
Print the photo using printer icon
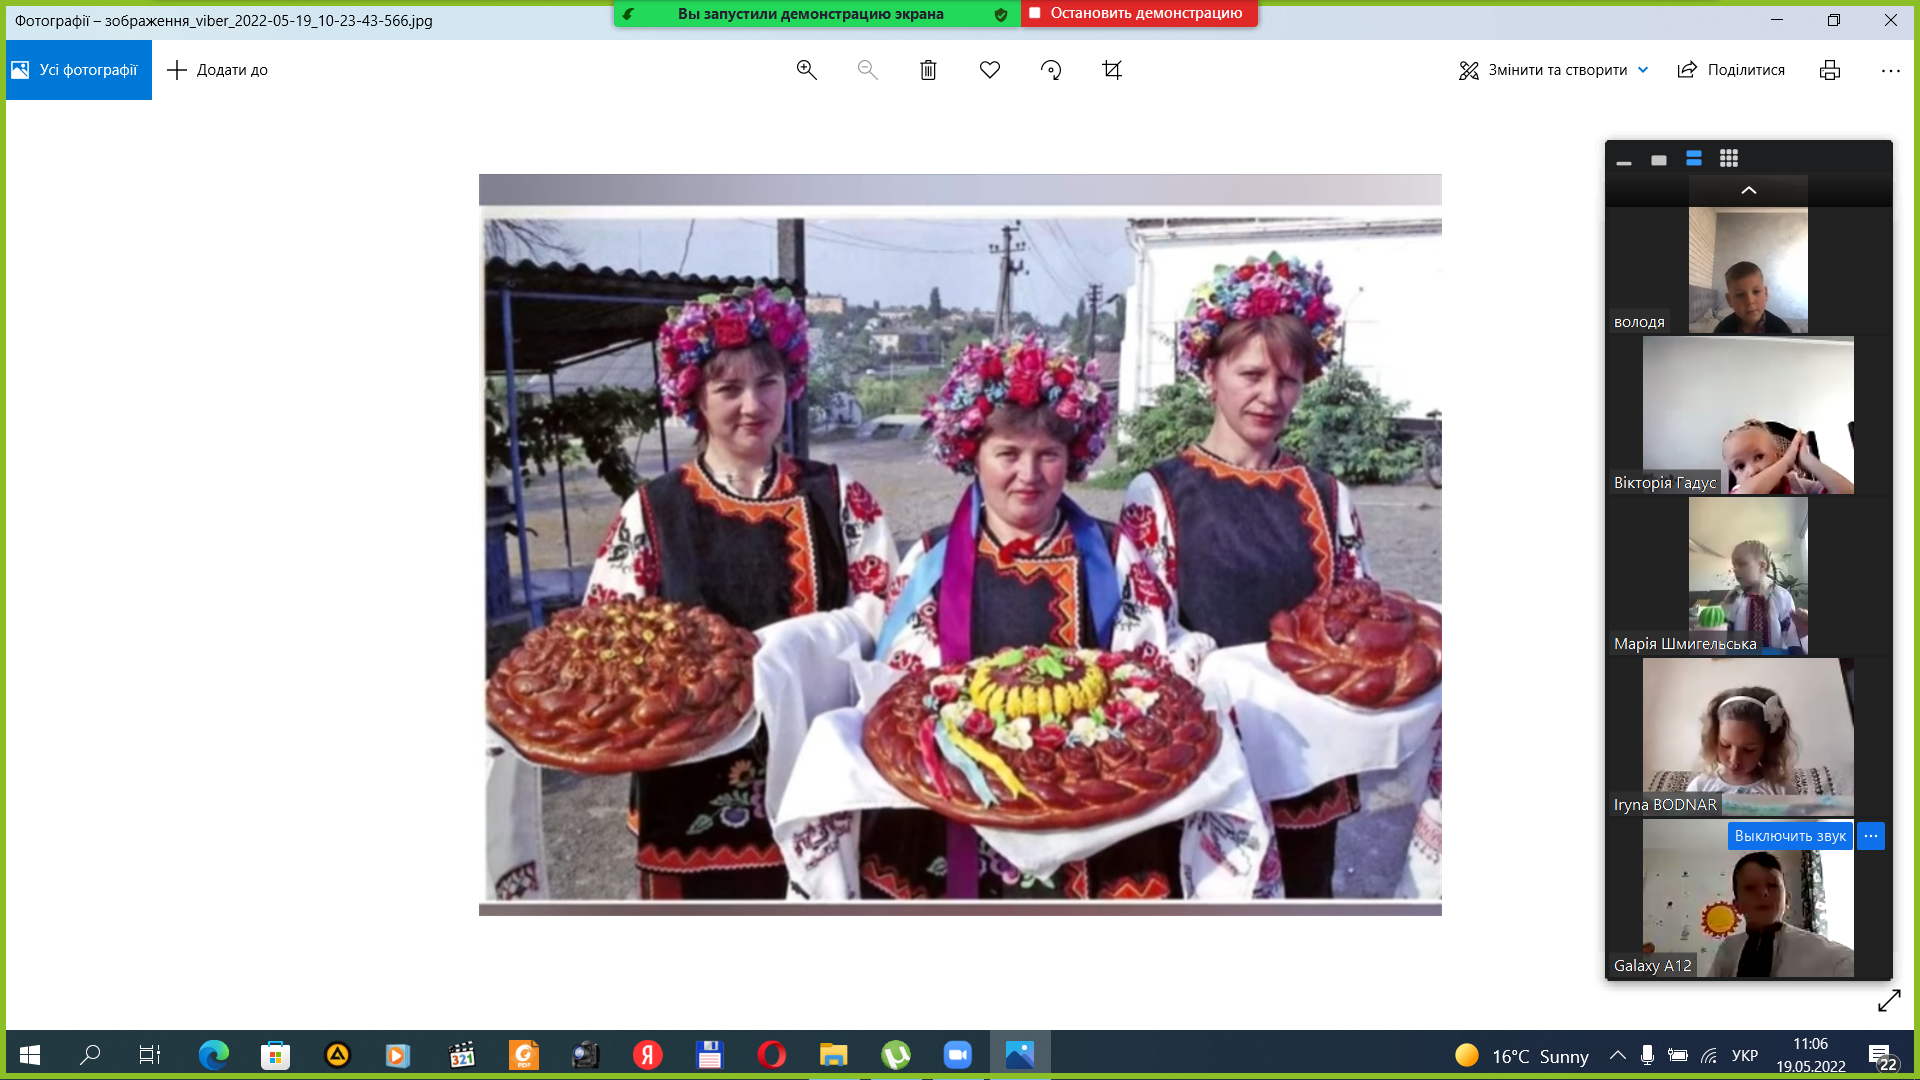tap(1830, 70)
